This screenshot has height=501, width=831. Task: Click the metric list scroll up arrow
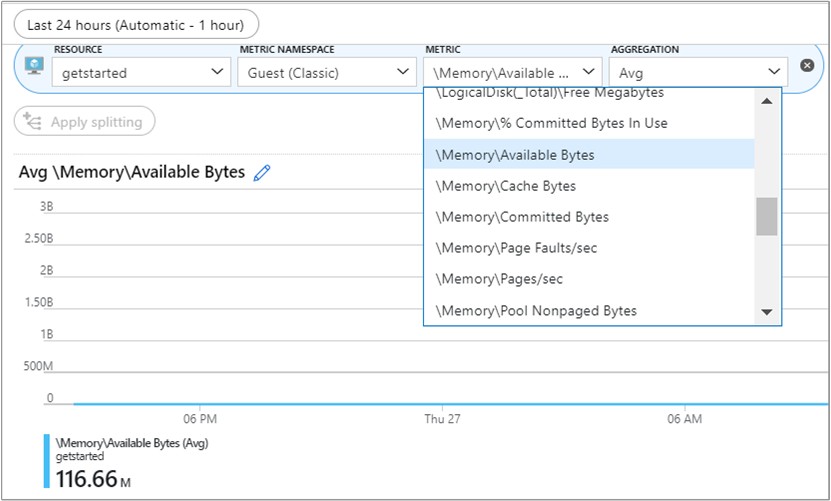766,101
